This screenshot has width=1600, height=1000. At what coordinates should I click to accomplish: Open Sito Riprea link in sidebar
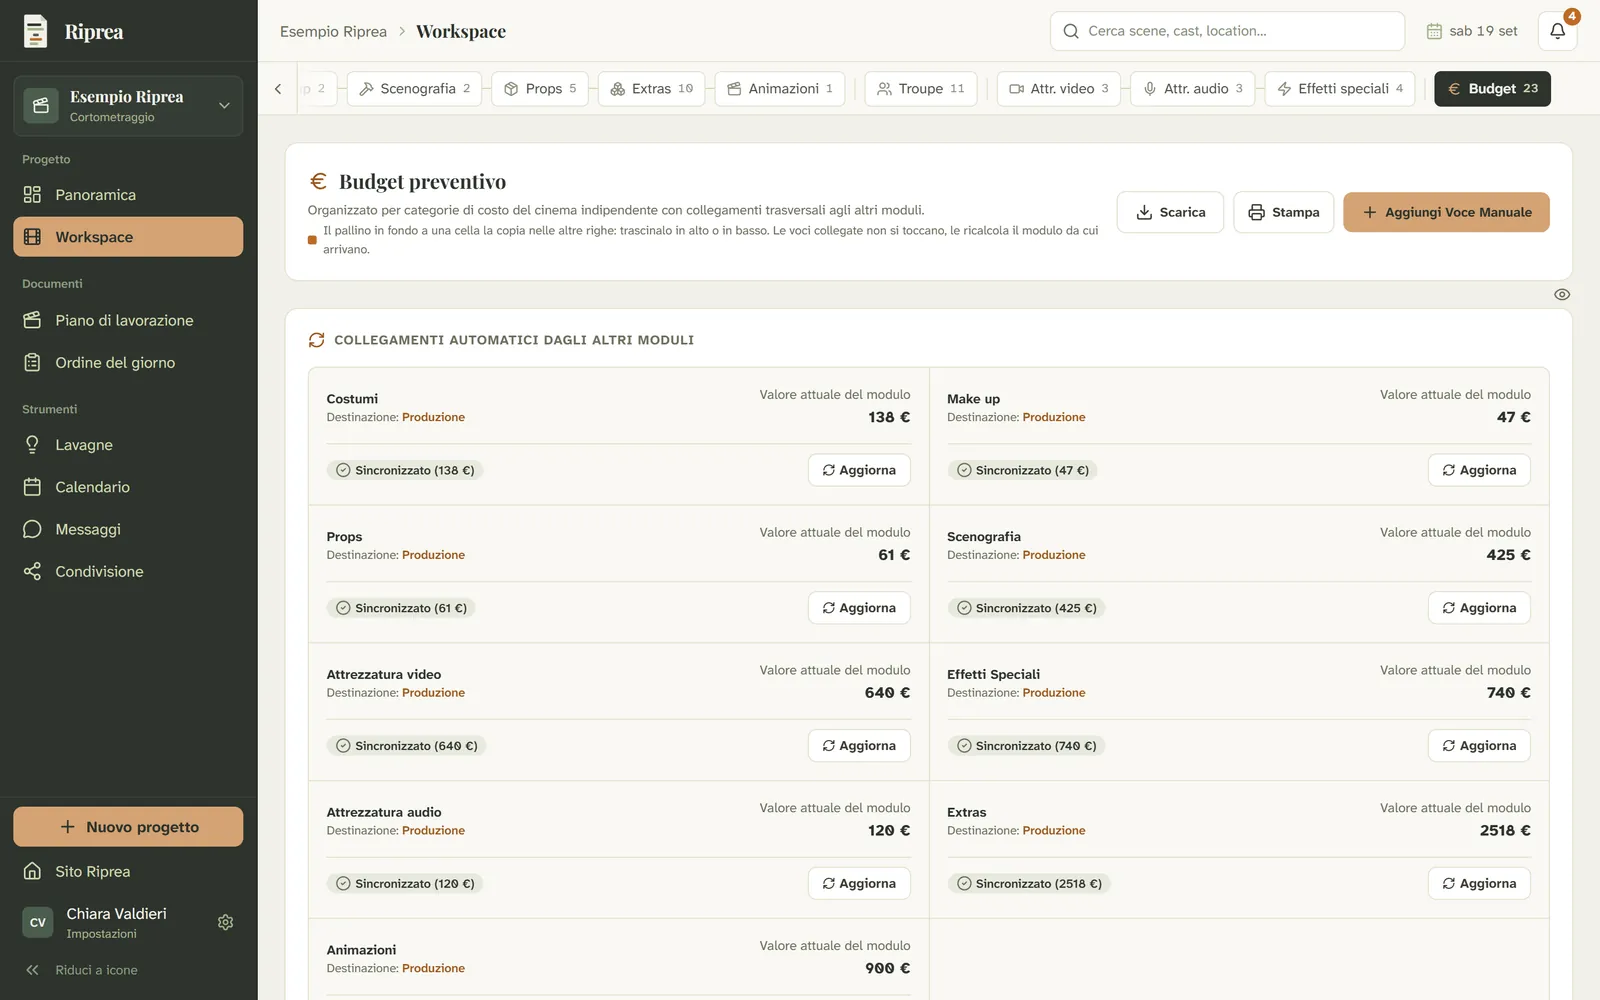(x=128, y=871)
